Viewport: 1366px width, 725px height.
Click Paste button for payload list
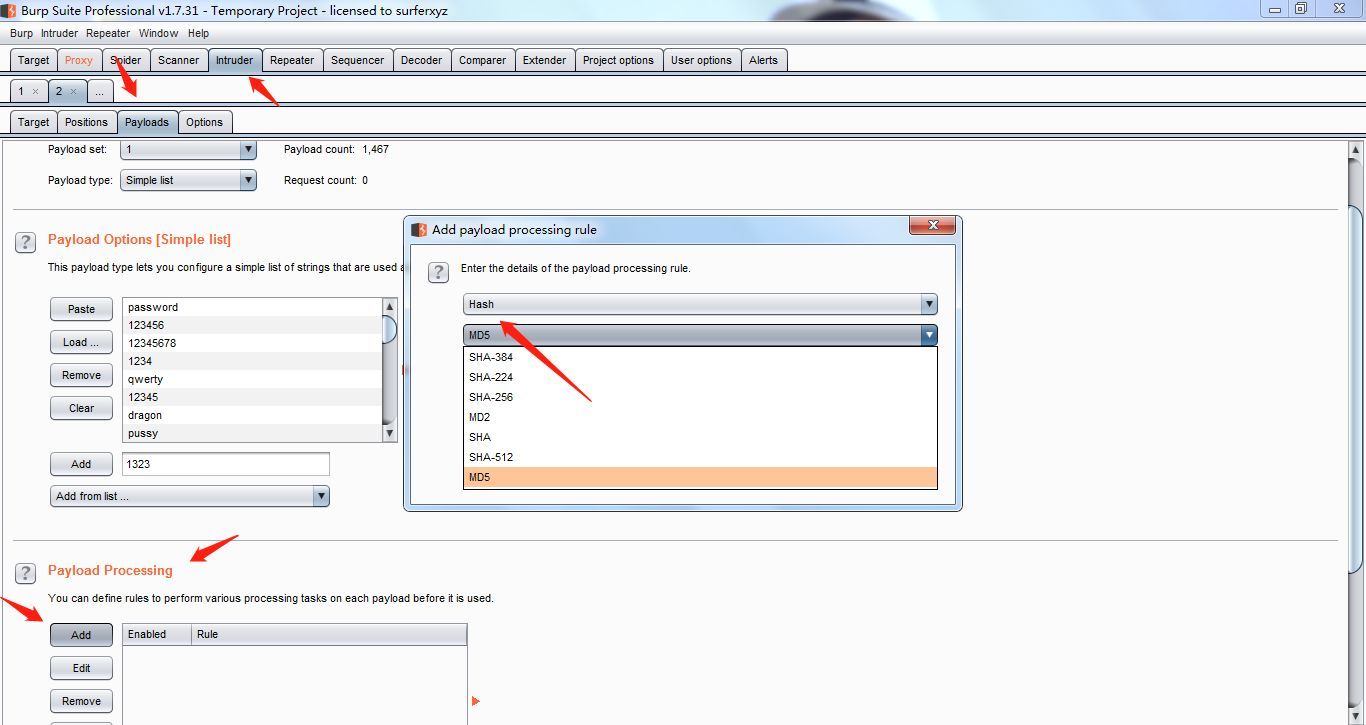coord(81,309)
